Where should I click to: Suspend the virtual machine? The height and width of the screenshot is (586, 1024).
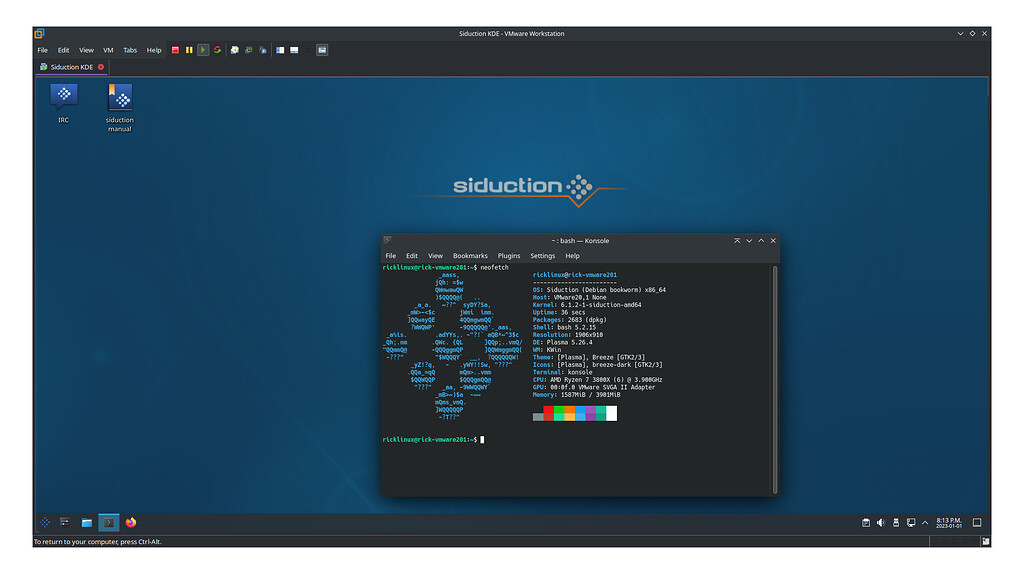click(189, 49)
